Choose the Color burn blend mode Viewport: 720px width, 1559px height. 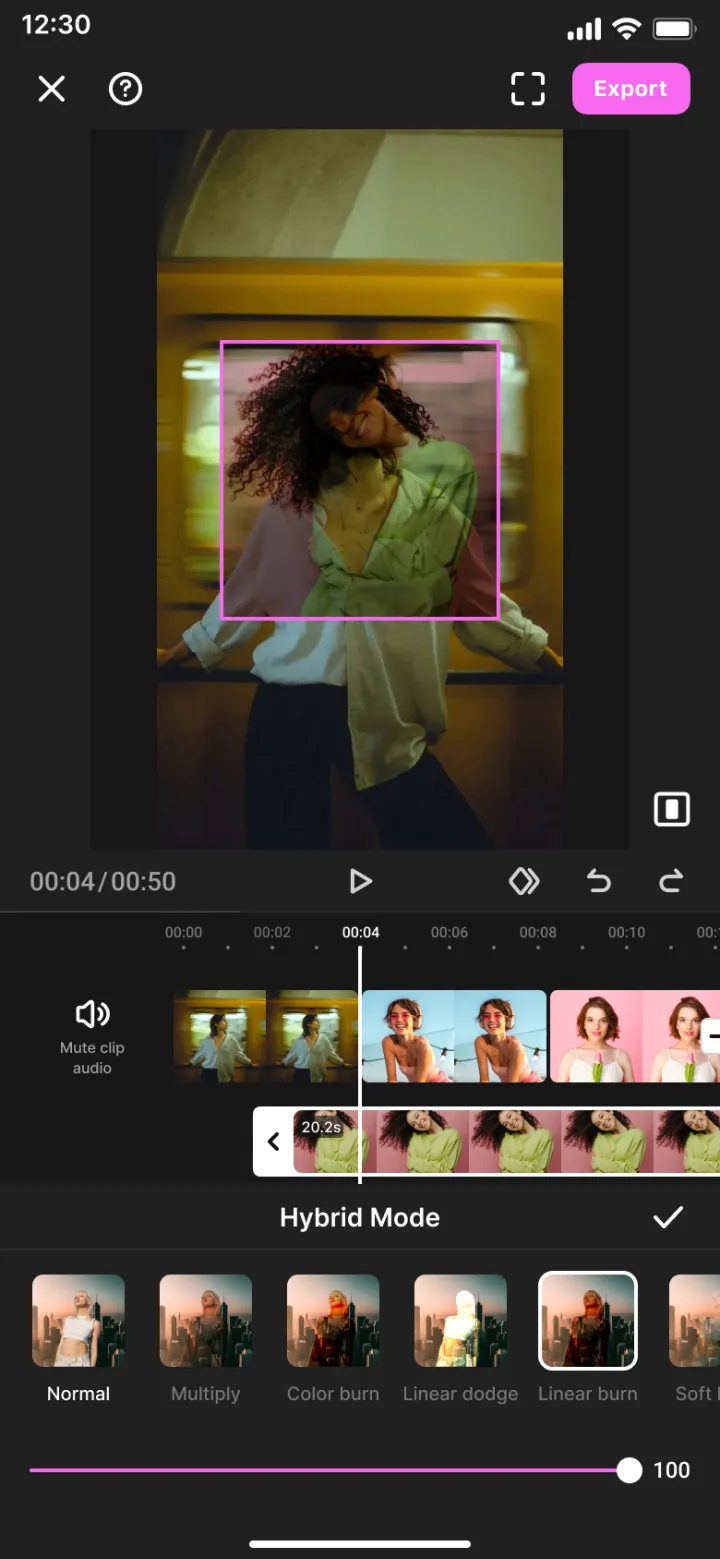pos(333,1338)
